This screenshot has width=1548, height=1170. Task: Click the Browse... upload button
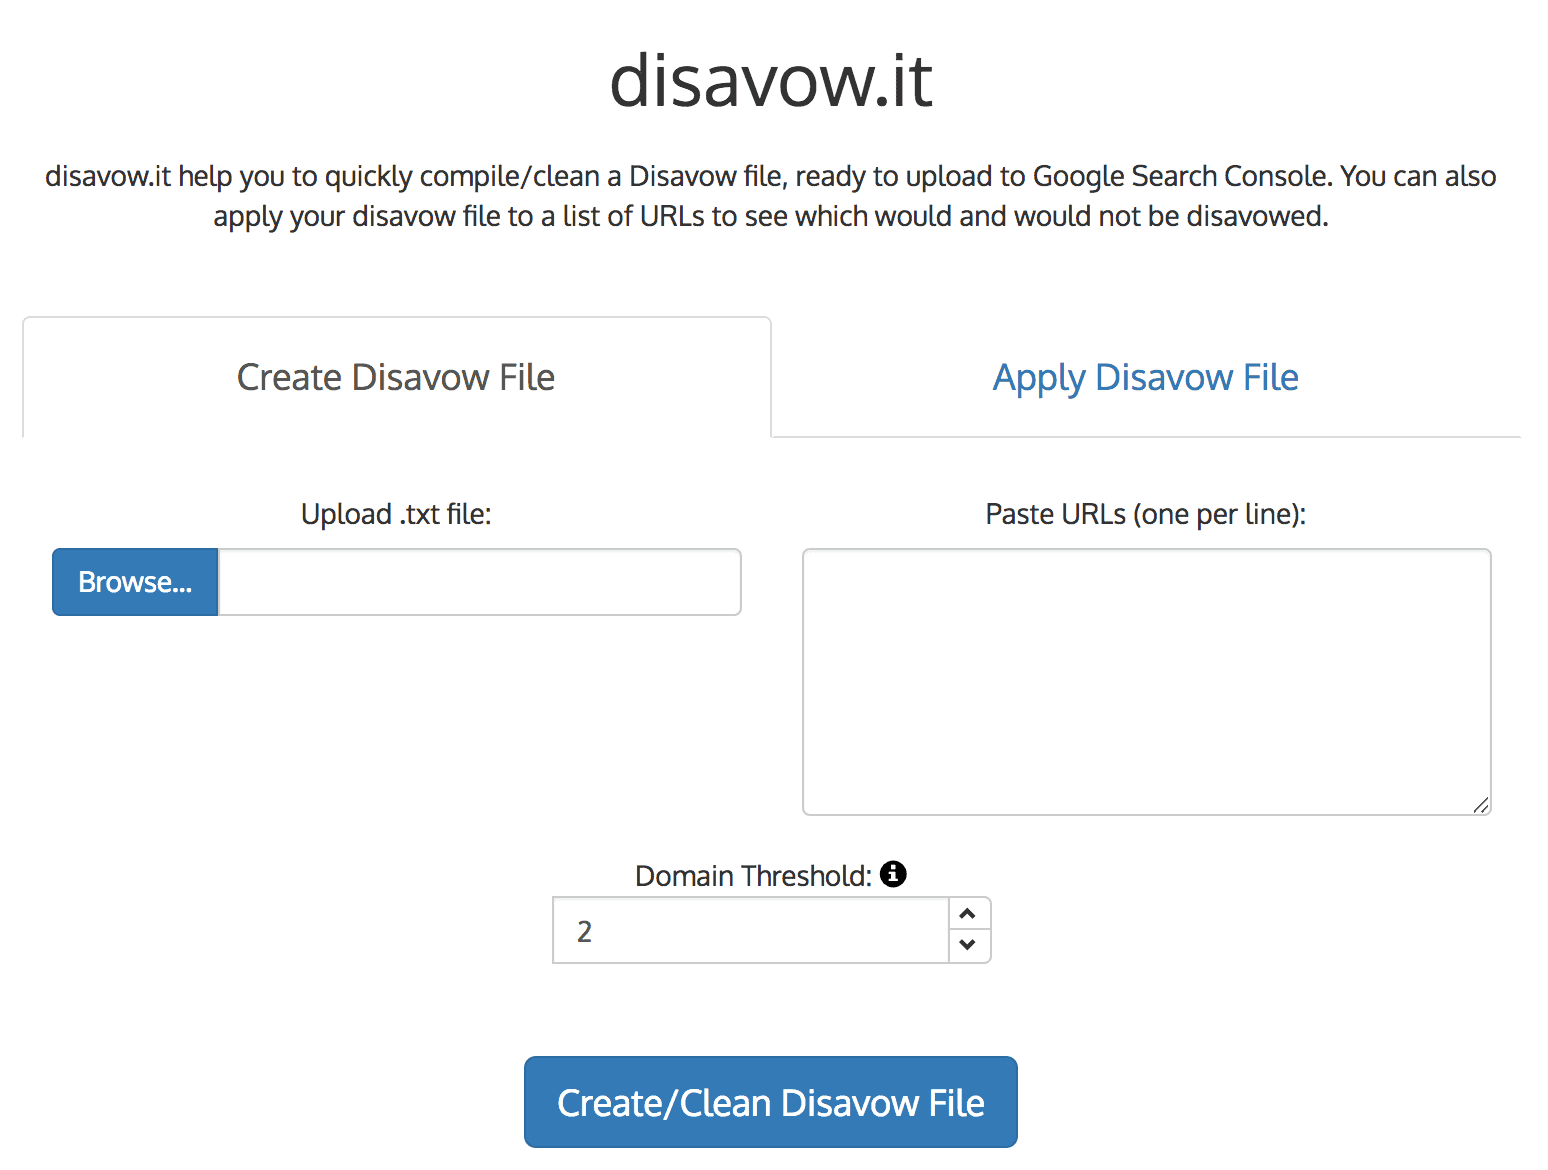(135, 582)
